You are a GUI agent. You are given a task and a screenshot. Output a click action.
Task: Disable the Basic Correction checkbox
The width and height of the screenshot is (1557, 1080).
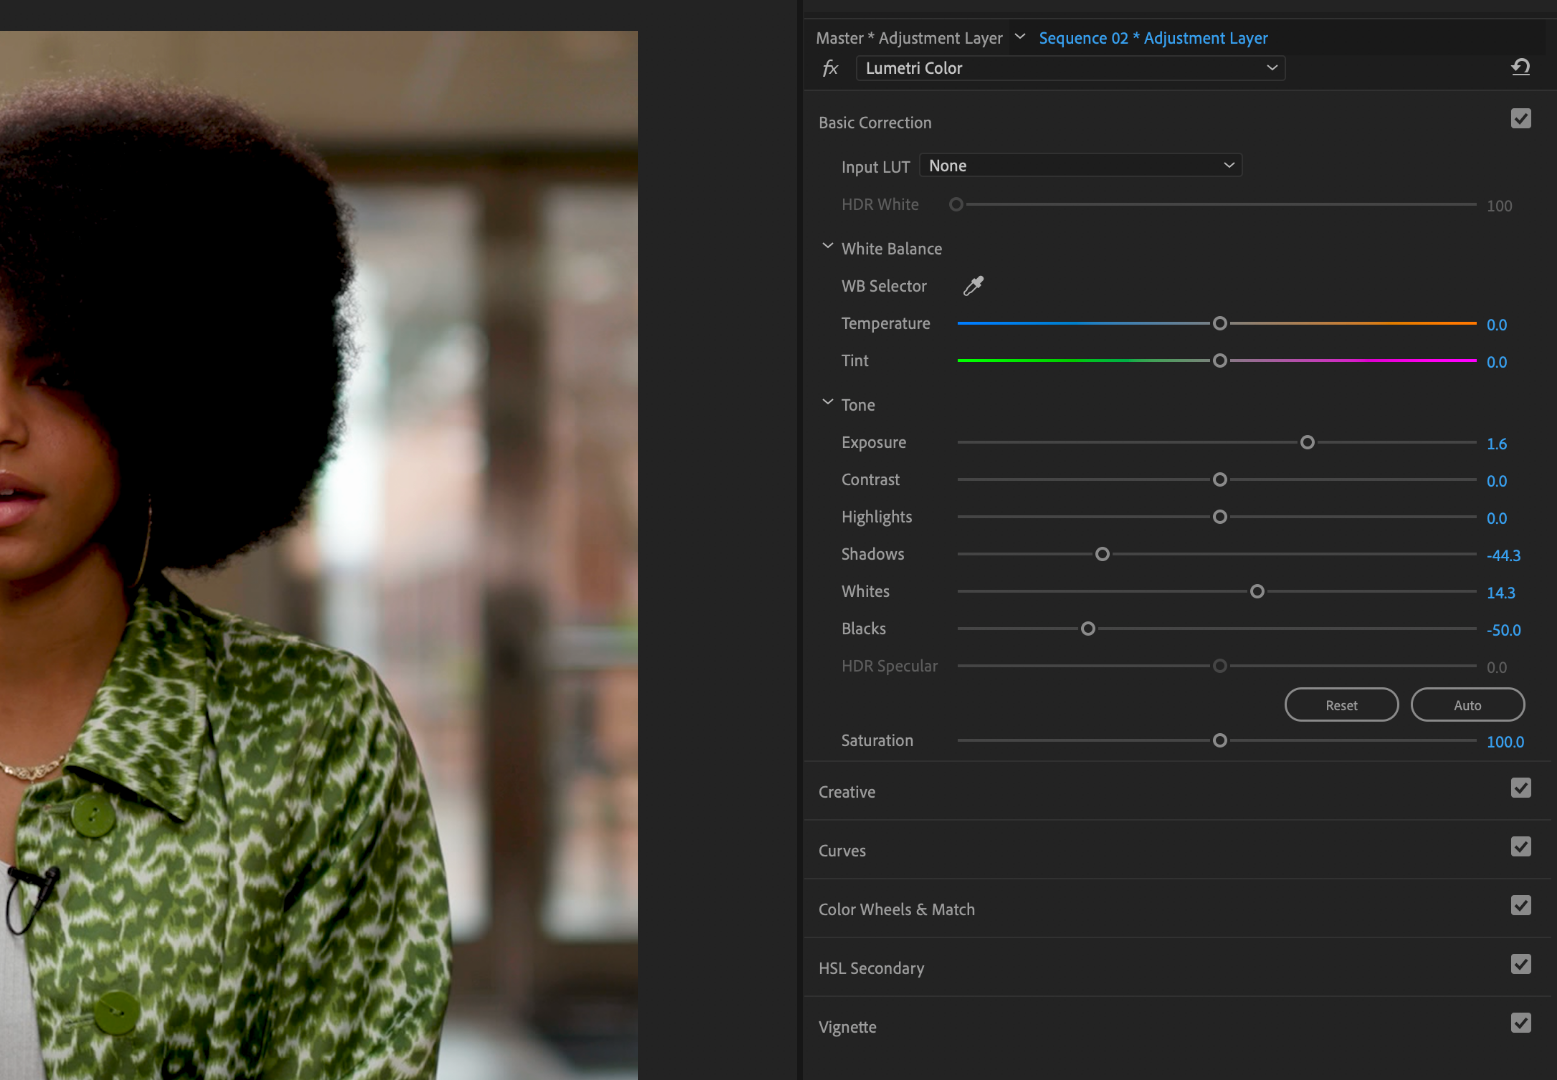[x=1521, y=119]
